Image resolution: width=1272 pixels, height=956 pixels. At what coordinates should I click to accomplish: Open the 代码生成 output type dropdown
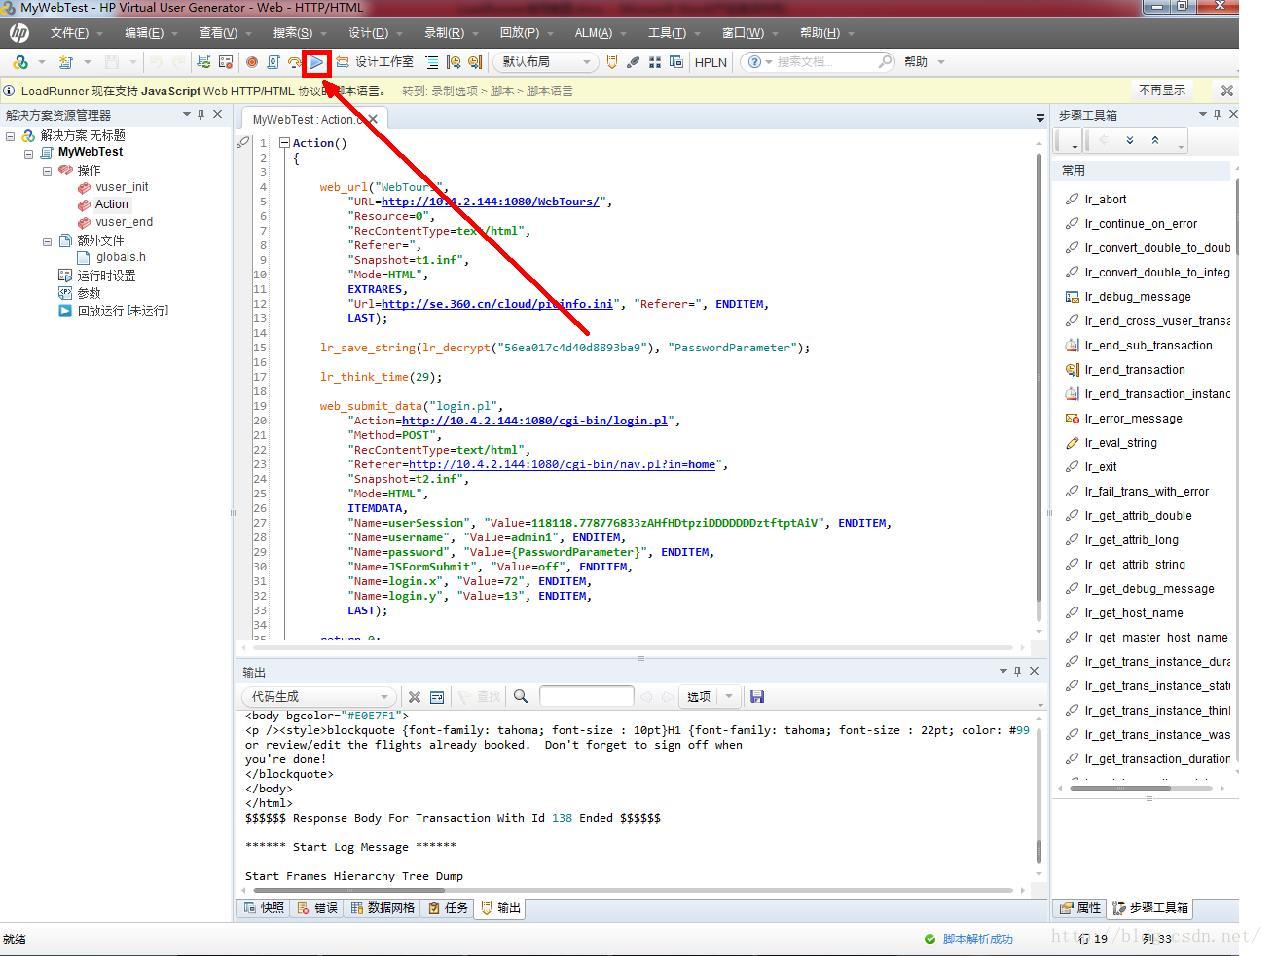[x=318, y=696]
